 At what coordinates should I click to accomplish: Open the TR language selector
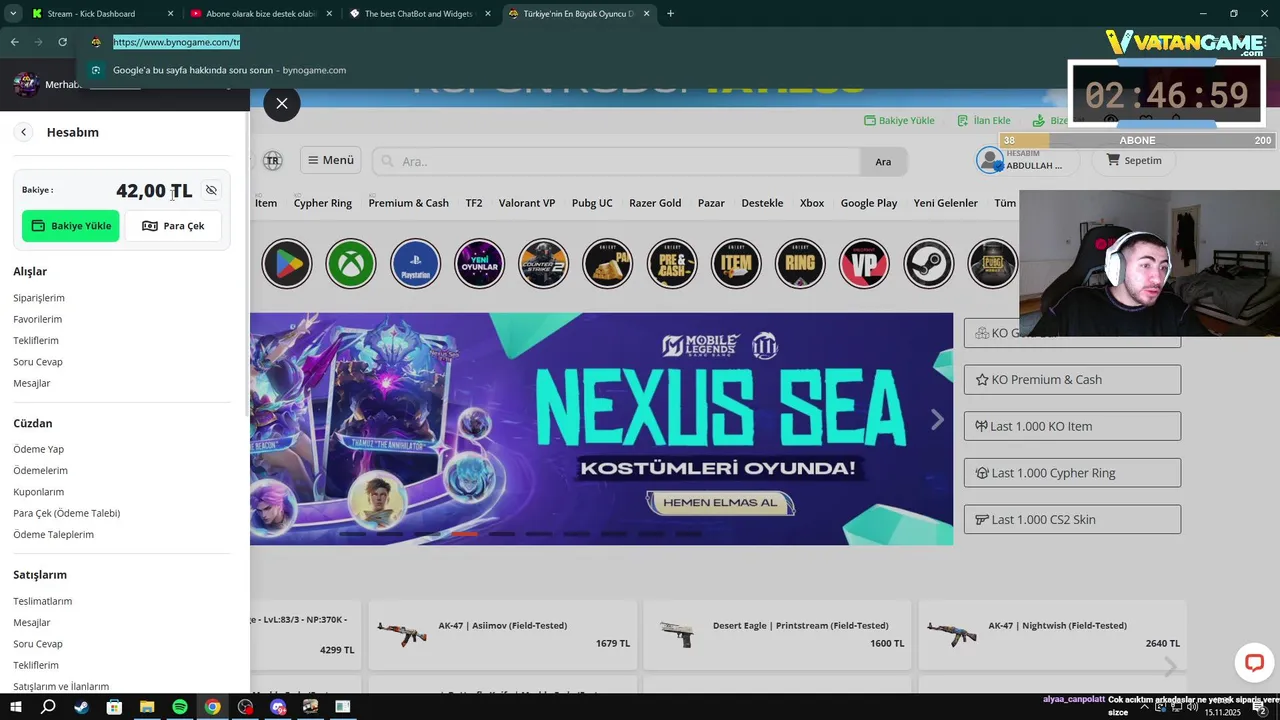coord(272,160)
